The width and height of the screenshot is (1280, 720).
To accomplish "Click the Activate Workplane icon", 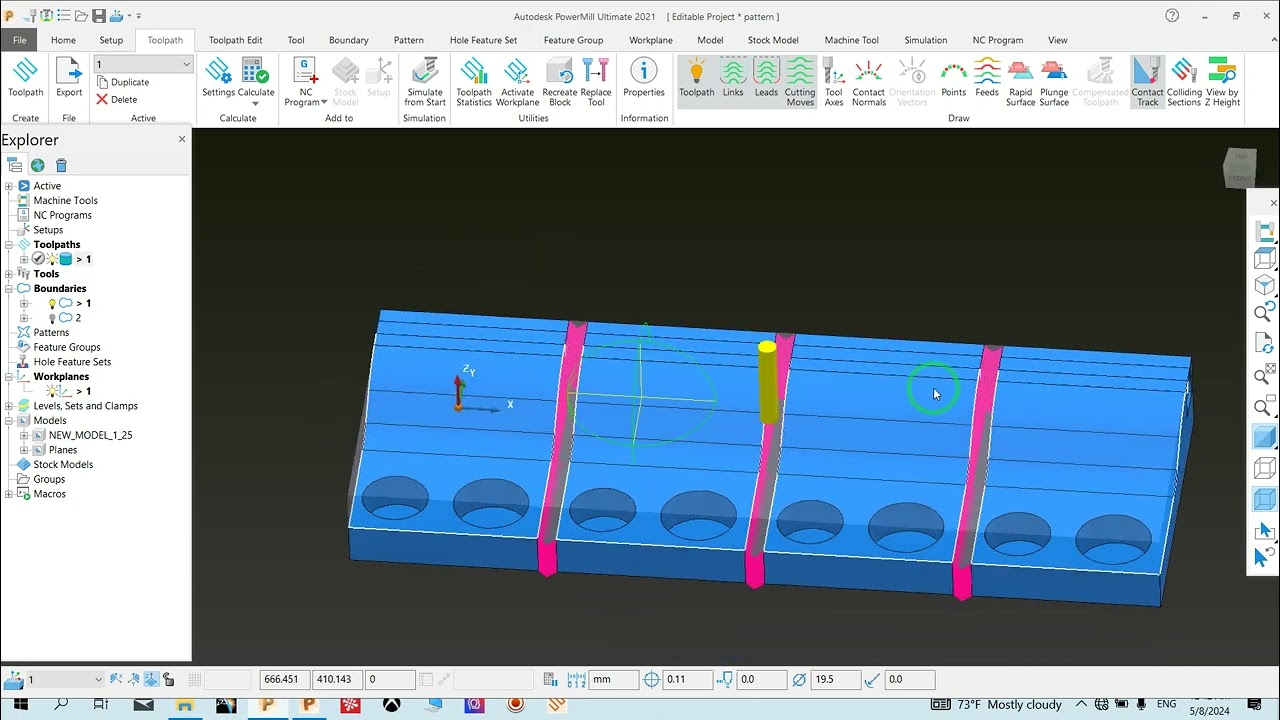I will coord(517,72).
